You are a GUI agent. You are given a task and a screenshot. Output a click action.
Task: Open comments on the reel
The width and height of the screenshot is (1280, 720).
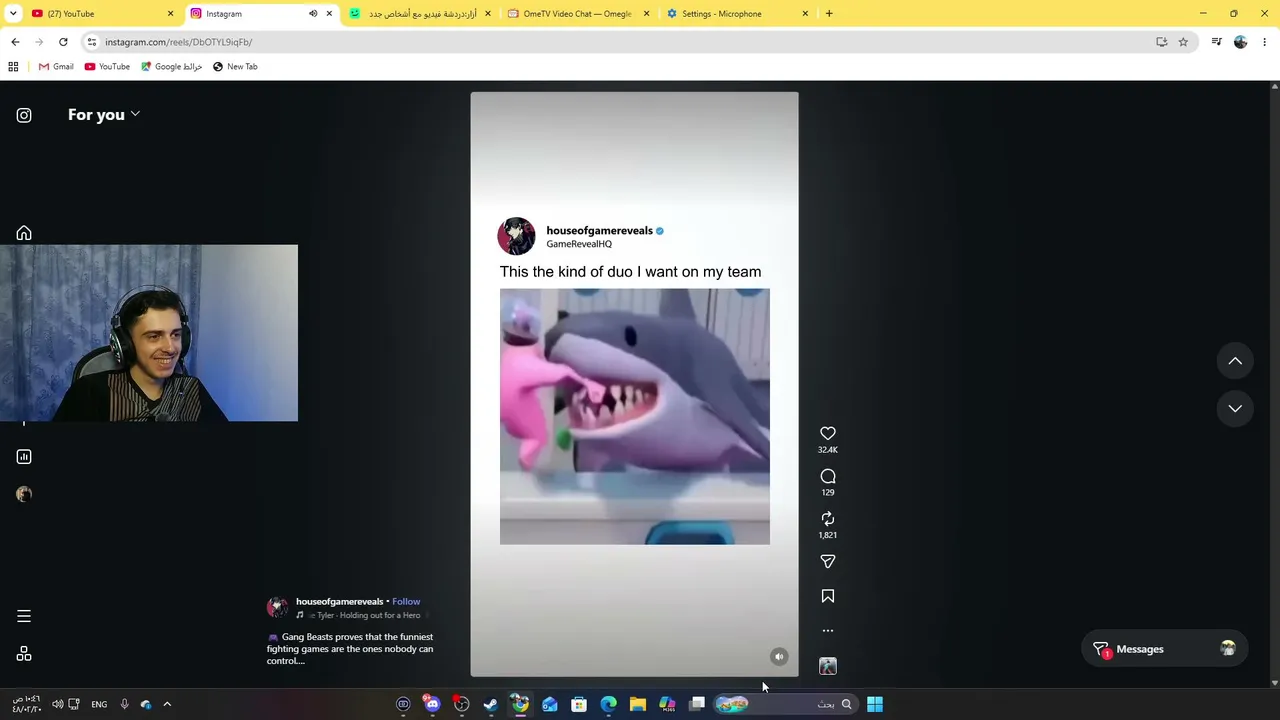(x=828, y=476)
